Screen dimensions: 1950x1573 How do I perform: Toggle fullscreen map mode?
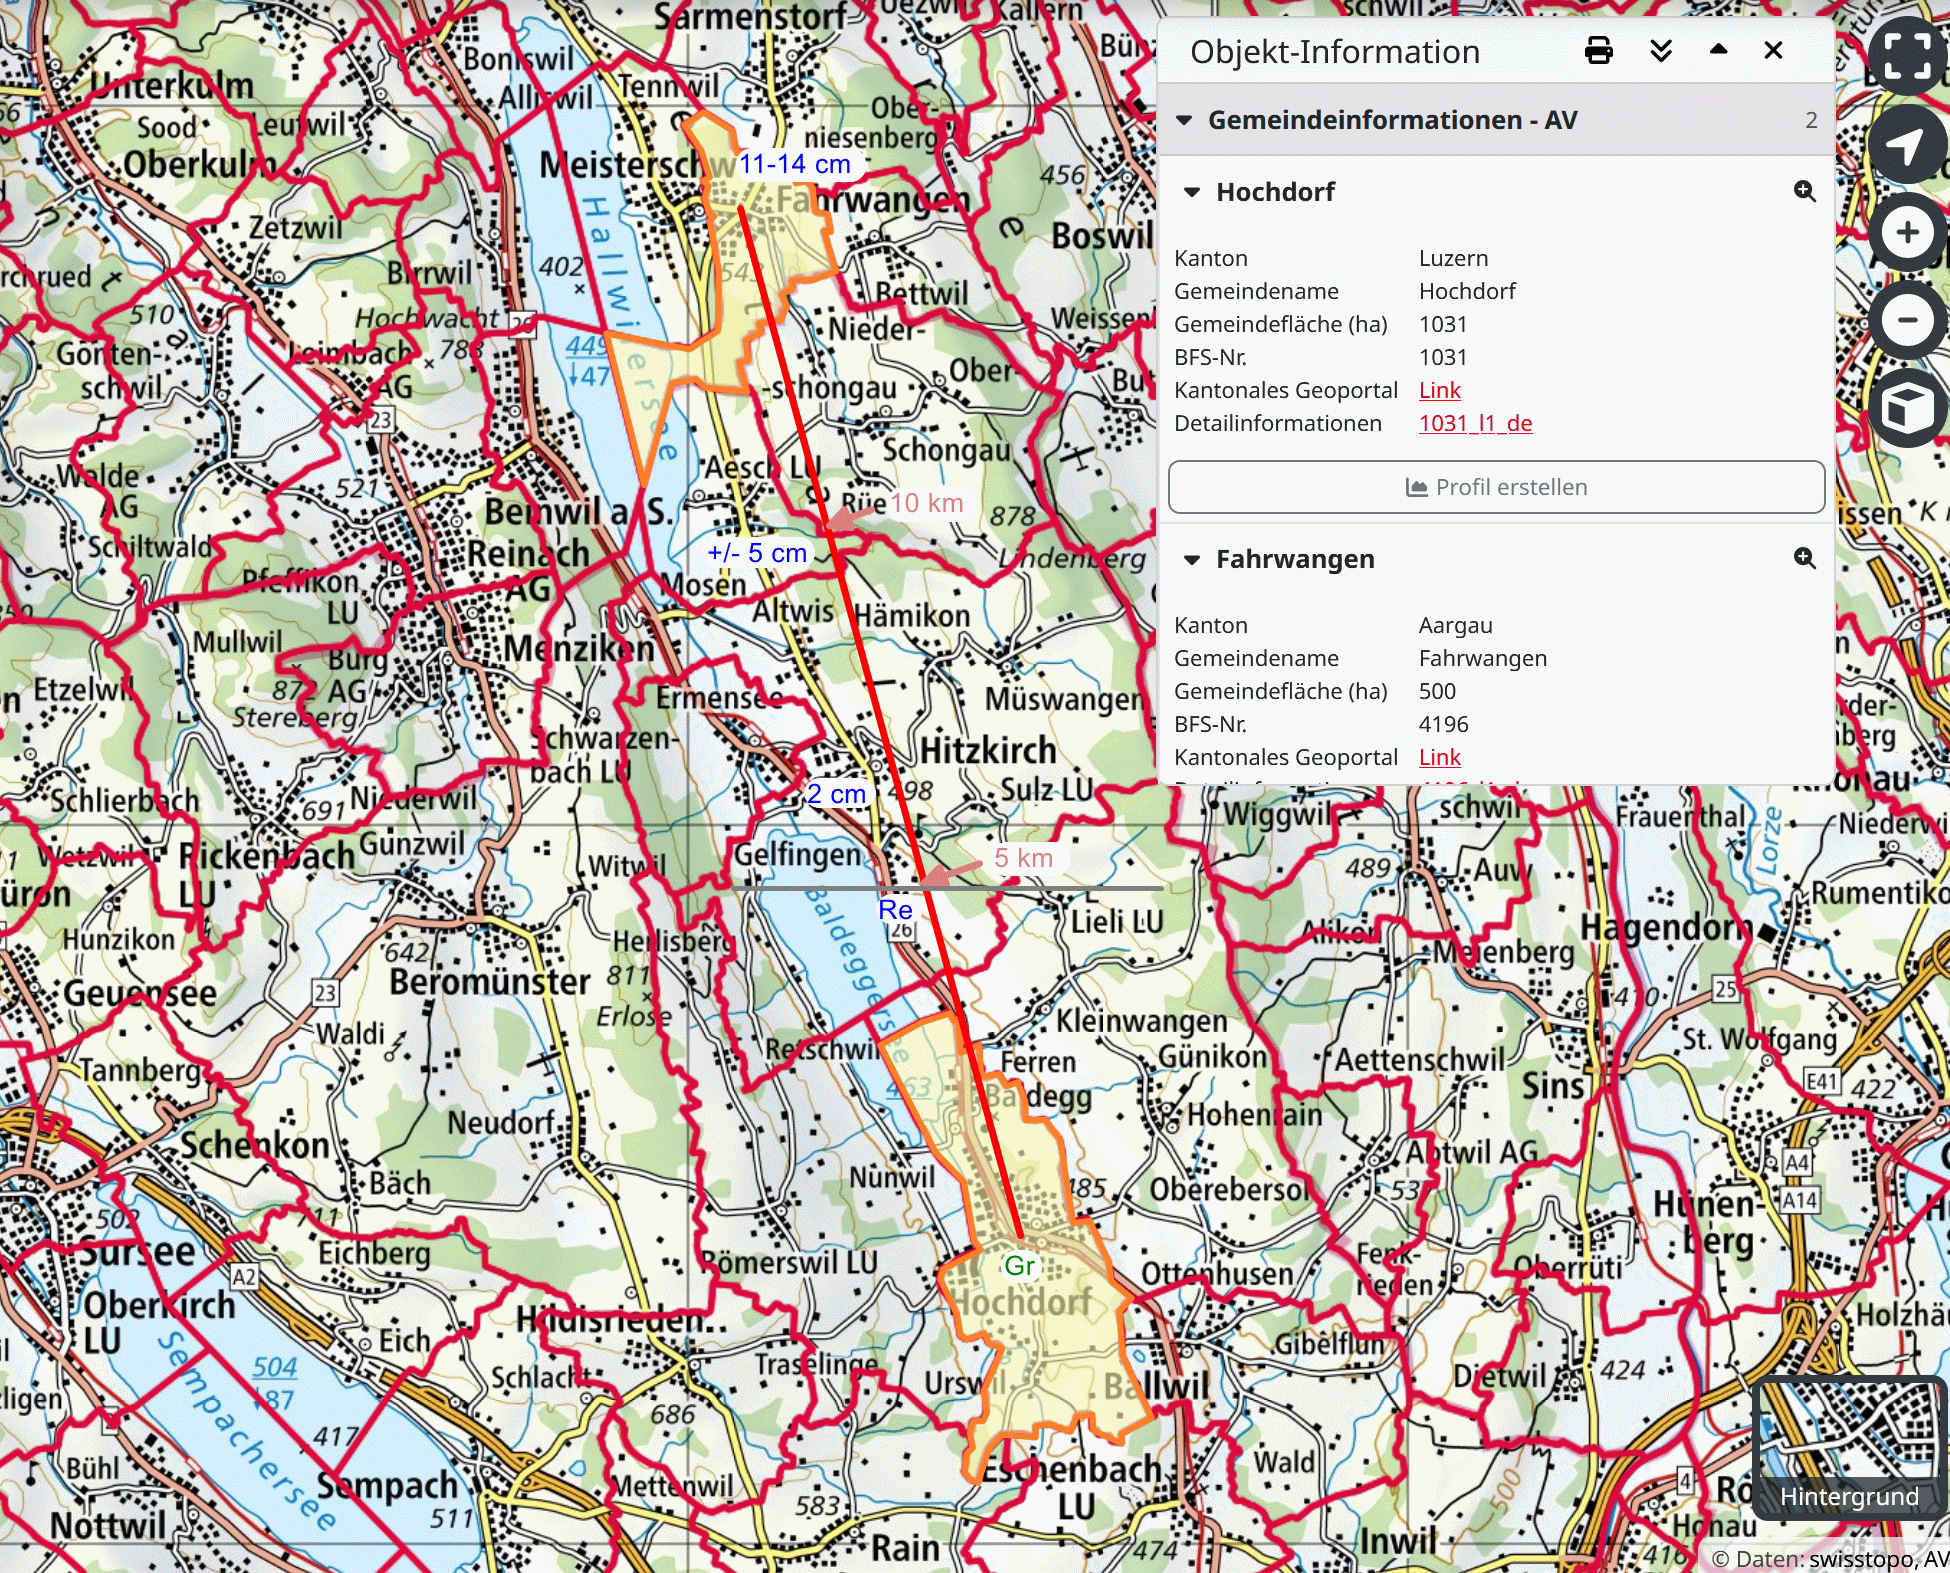pos(1907,57)
